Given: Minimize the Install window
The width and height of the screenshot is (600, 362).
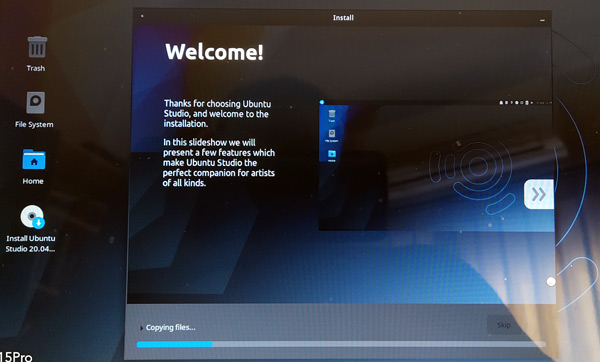Looking at the screenshot, I should [542, 20].
